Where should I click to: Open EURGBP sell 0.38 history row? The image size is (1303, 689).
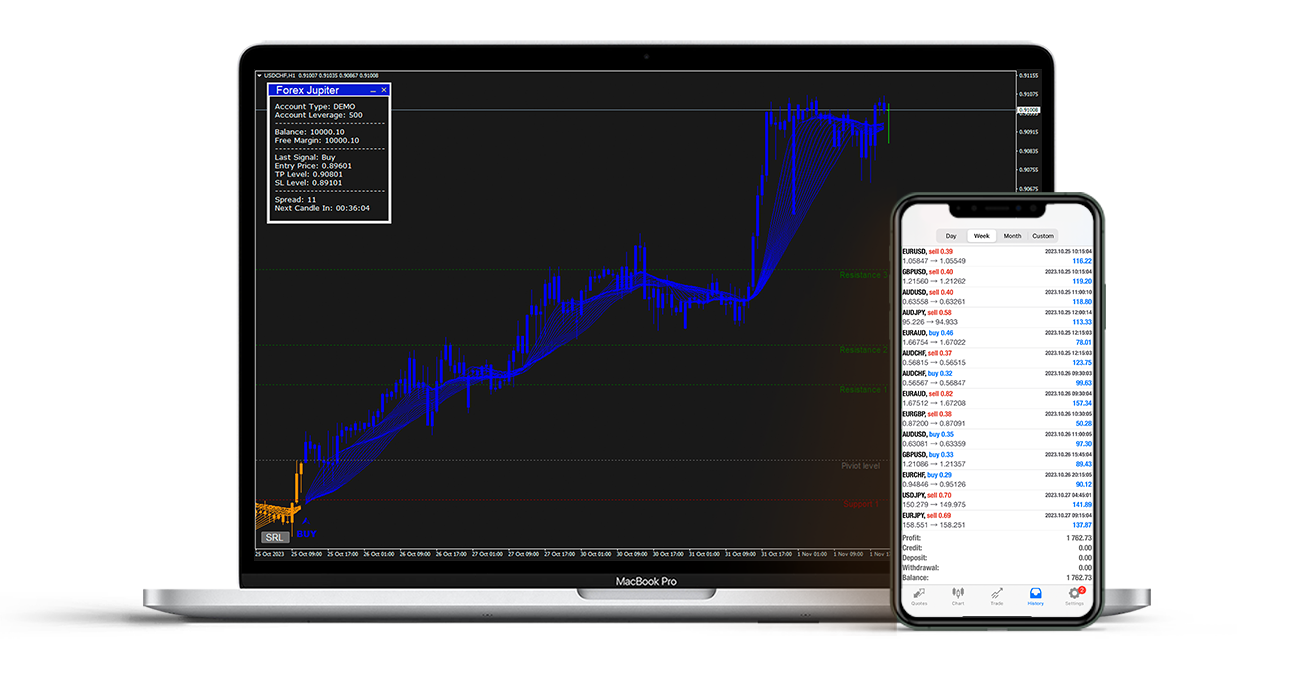tap(997, 419)
